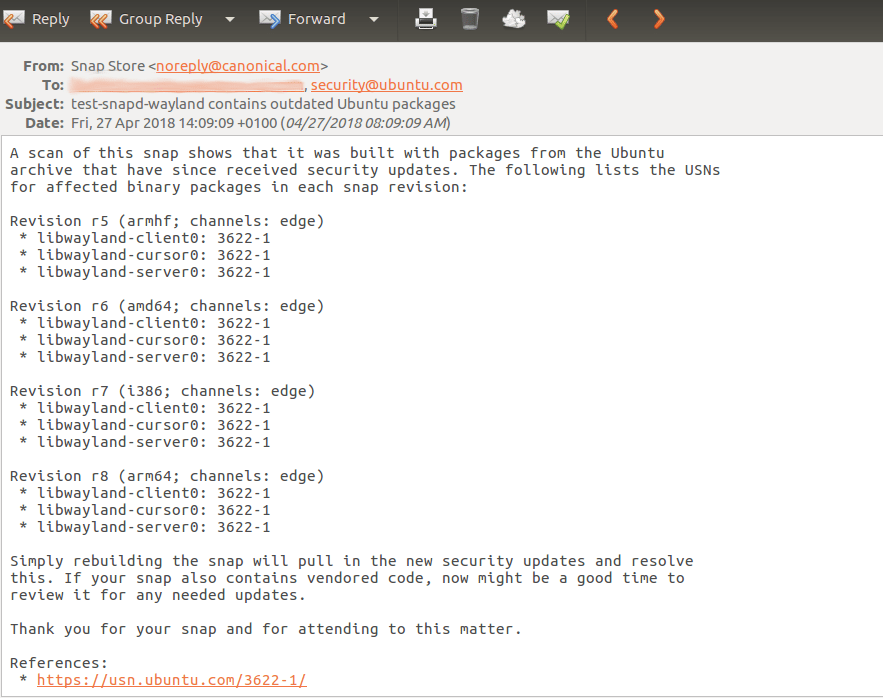Click libwayland-server0 line under Revision r8
Image resolution: width=883 pixels, height=698 pixels.
145,527
